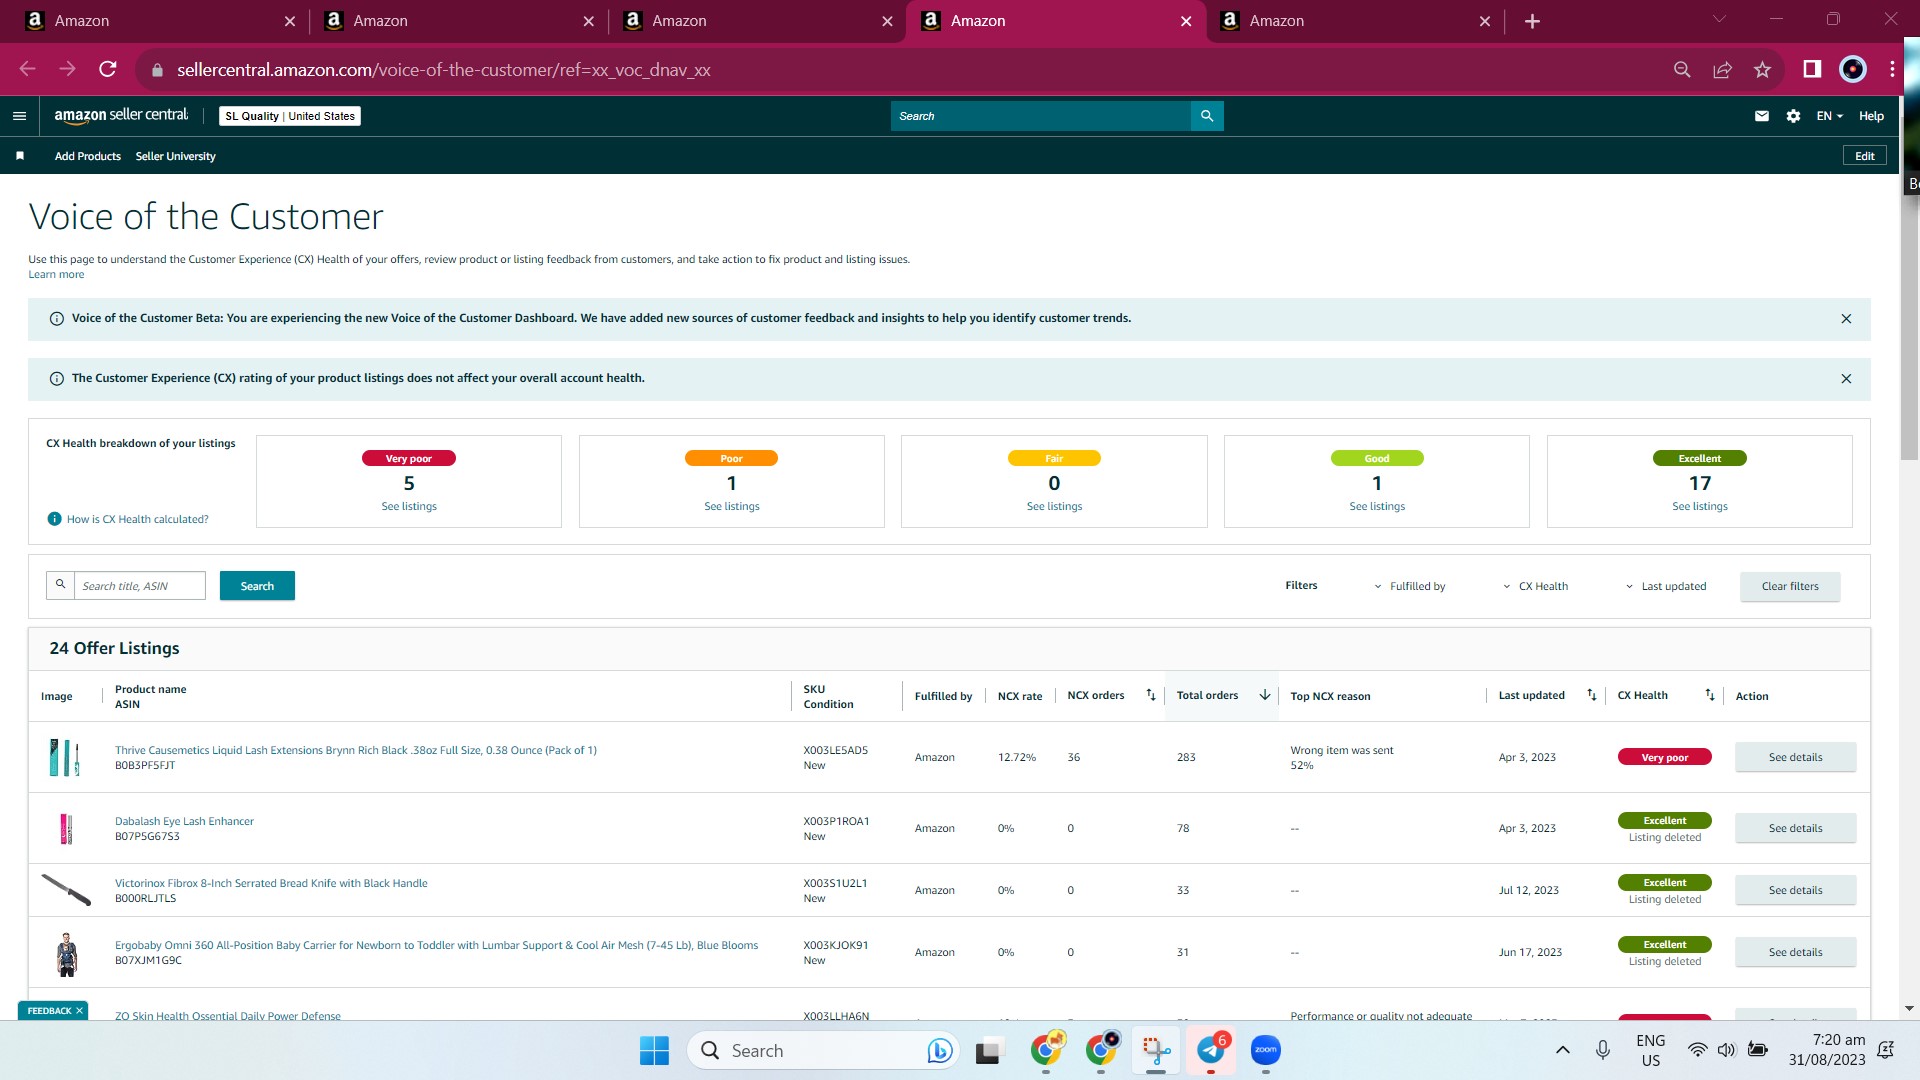The height and width of the screenshot is (1080, 1920).
Task: Open the EN language dropdown
Action: (x=1829, y=116)
